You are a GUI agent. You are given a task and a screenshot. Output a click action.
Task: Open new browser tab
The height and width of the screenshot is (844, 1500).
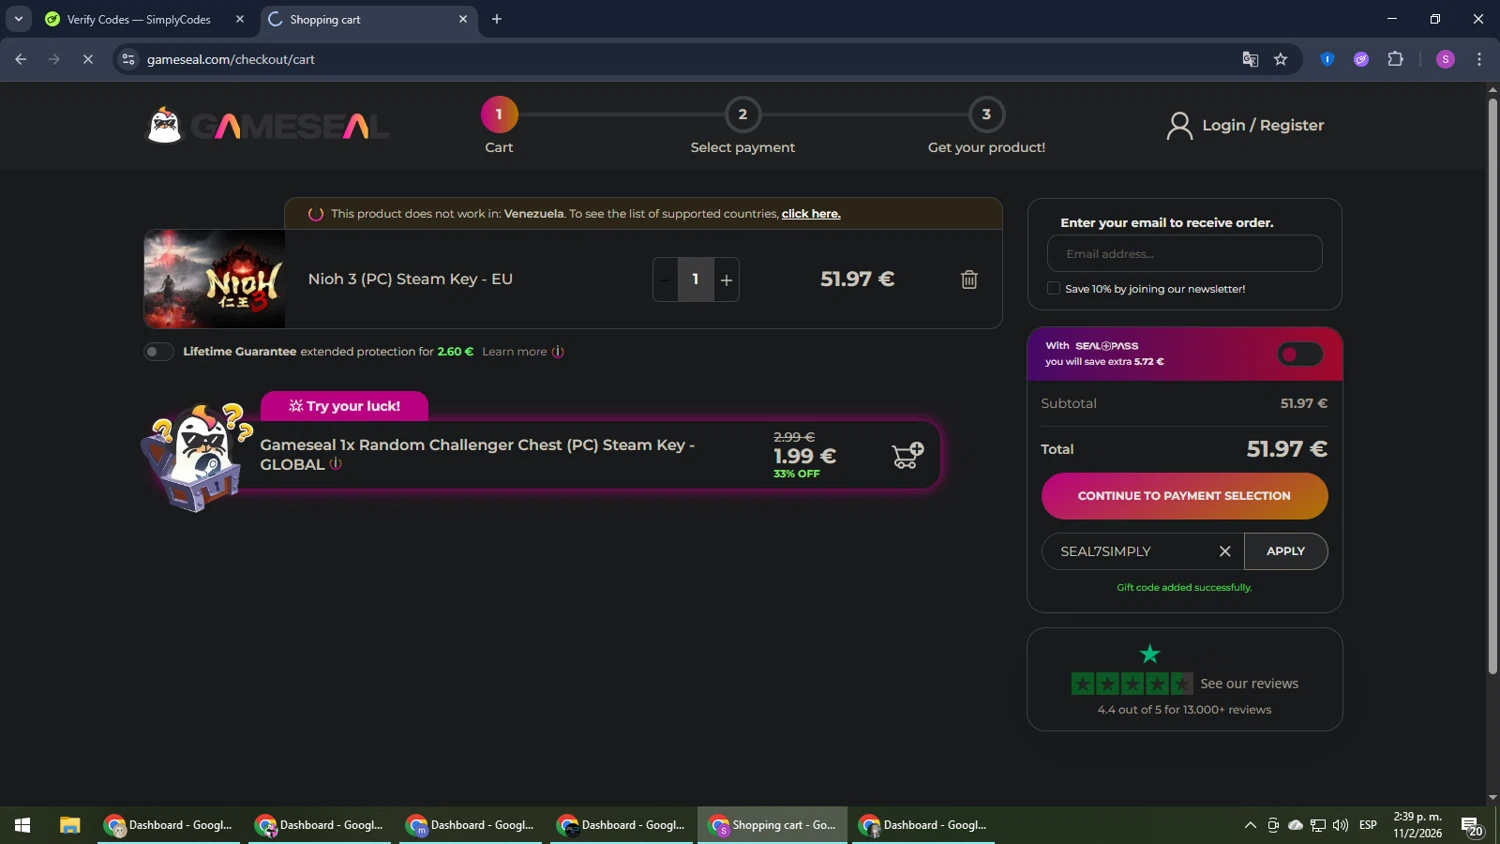point(497,19)
